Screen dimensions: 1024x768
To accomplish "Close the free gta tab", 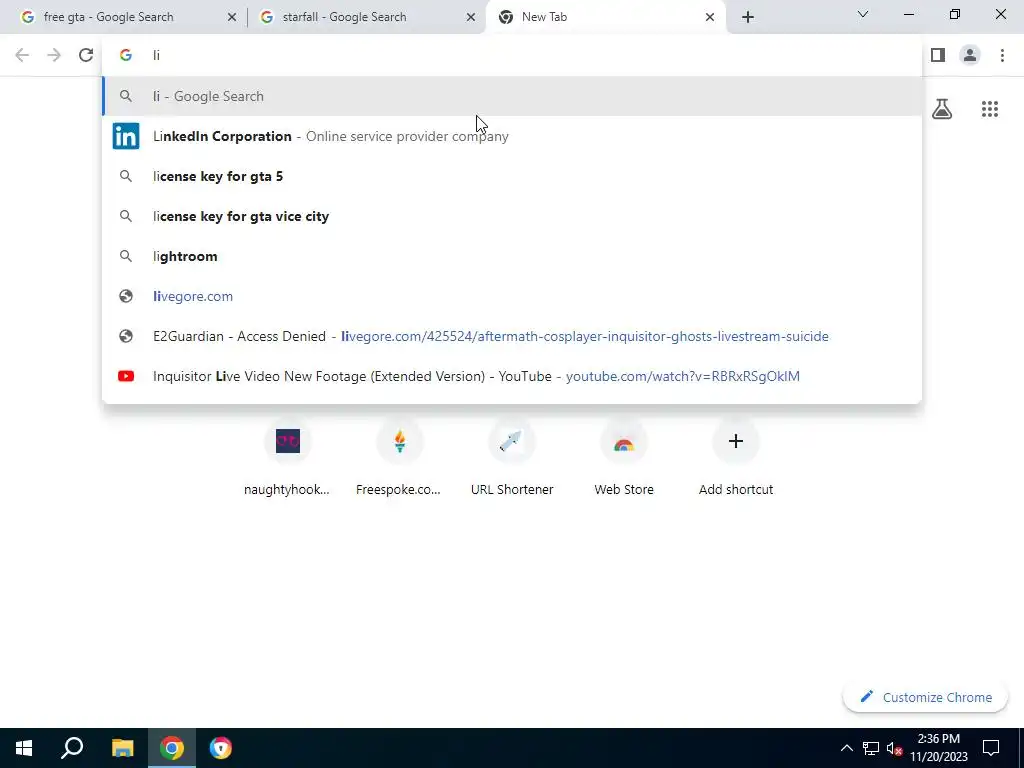I will tap(232, 17).
